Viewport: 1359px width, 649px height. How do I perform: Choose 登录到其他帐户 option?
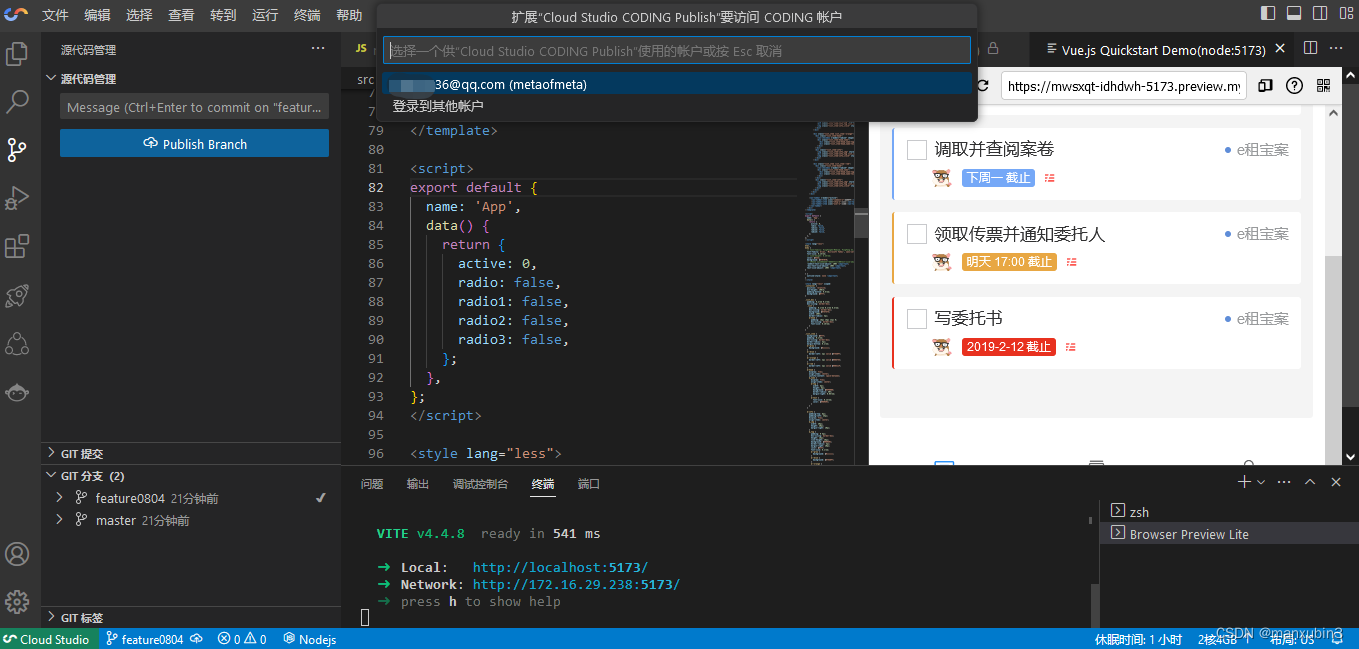tap(676, 106)
